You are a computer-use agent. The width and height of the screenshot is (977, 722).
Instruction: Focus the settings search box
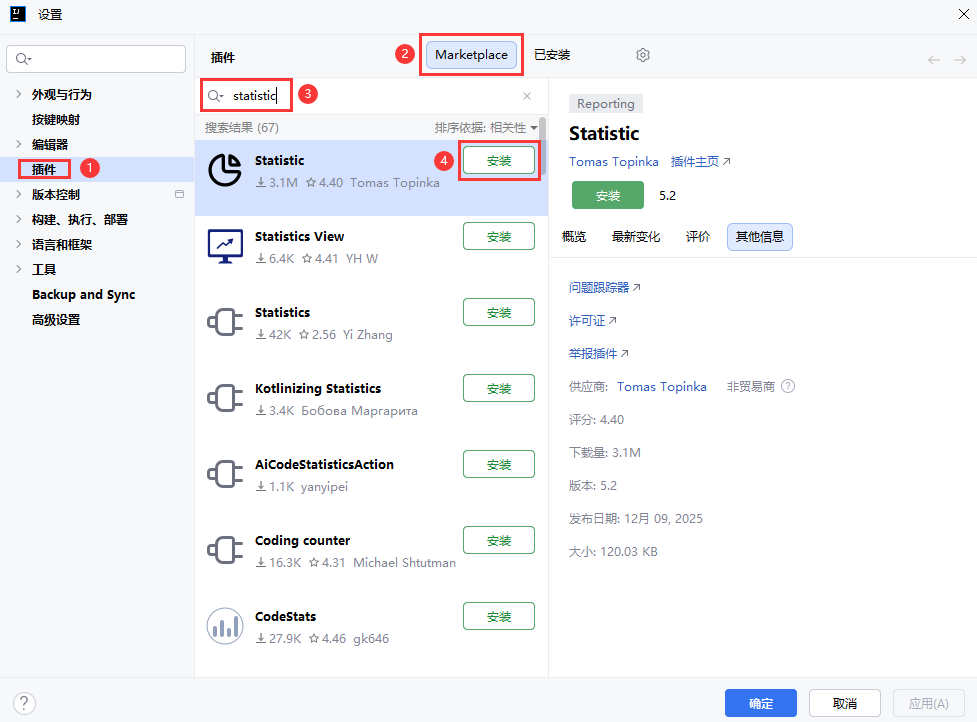coord(96,59)
